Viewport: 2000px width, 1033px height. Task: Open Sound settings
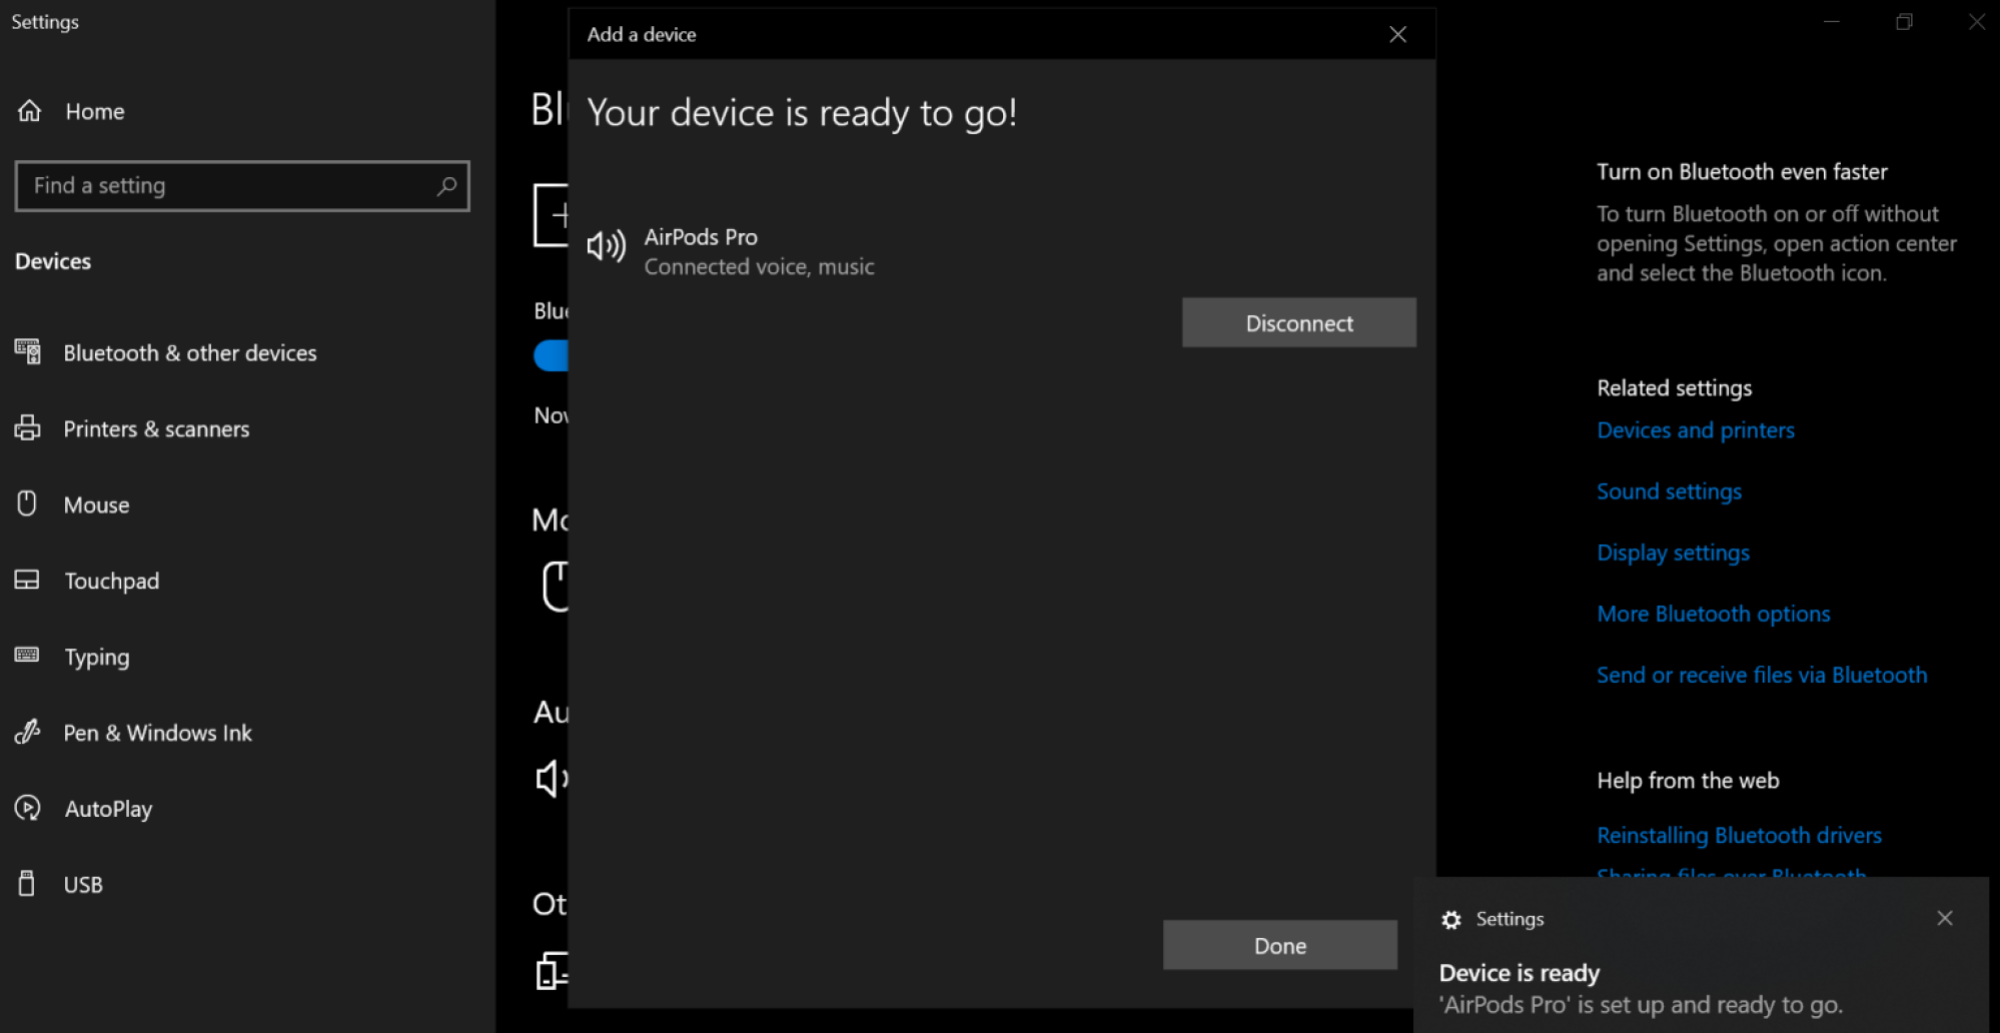click(x=1668, y=491)
